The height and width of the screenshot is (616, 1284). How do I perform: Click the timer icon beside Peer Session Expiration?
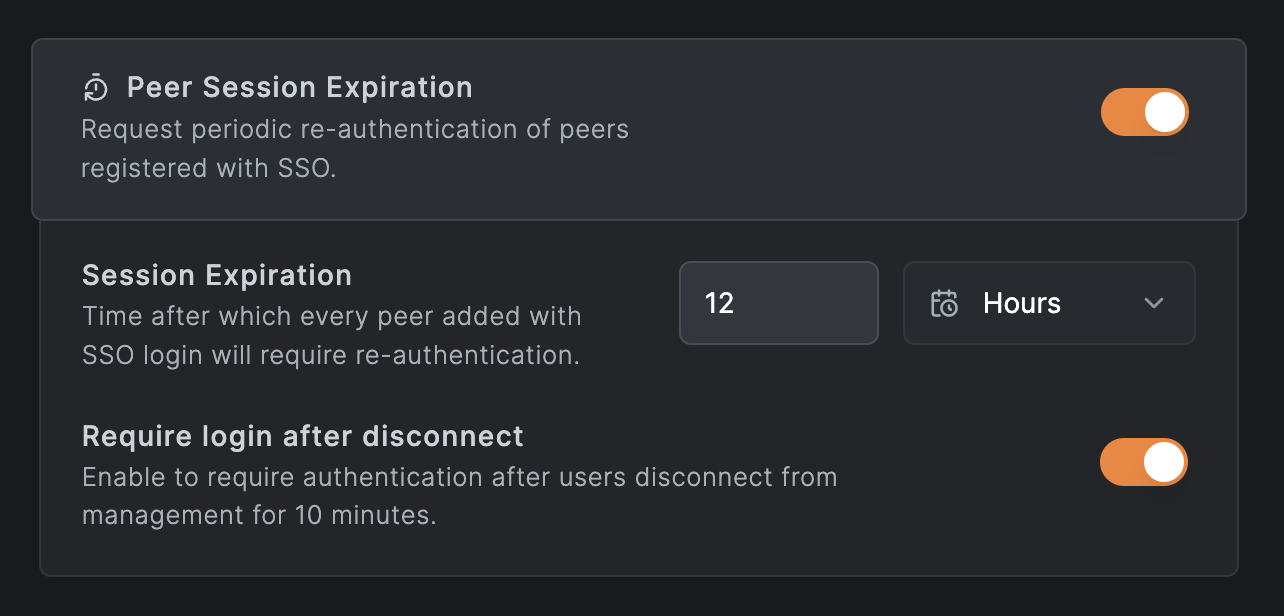click(95, 88)
